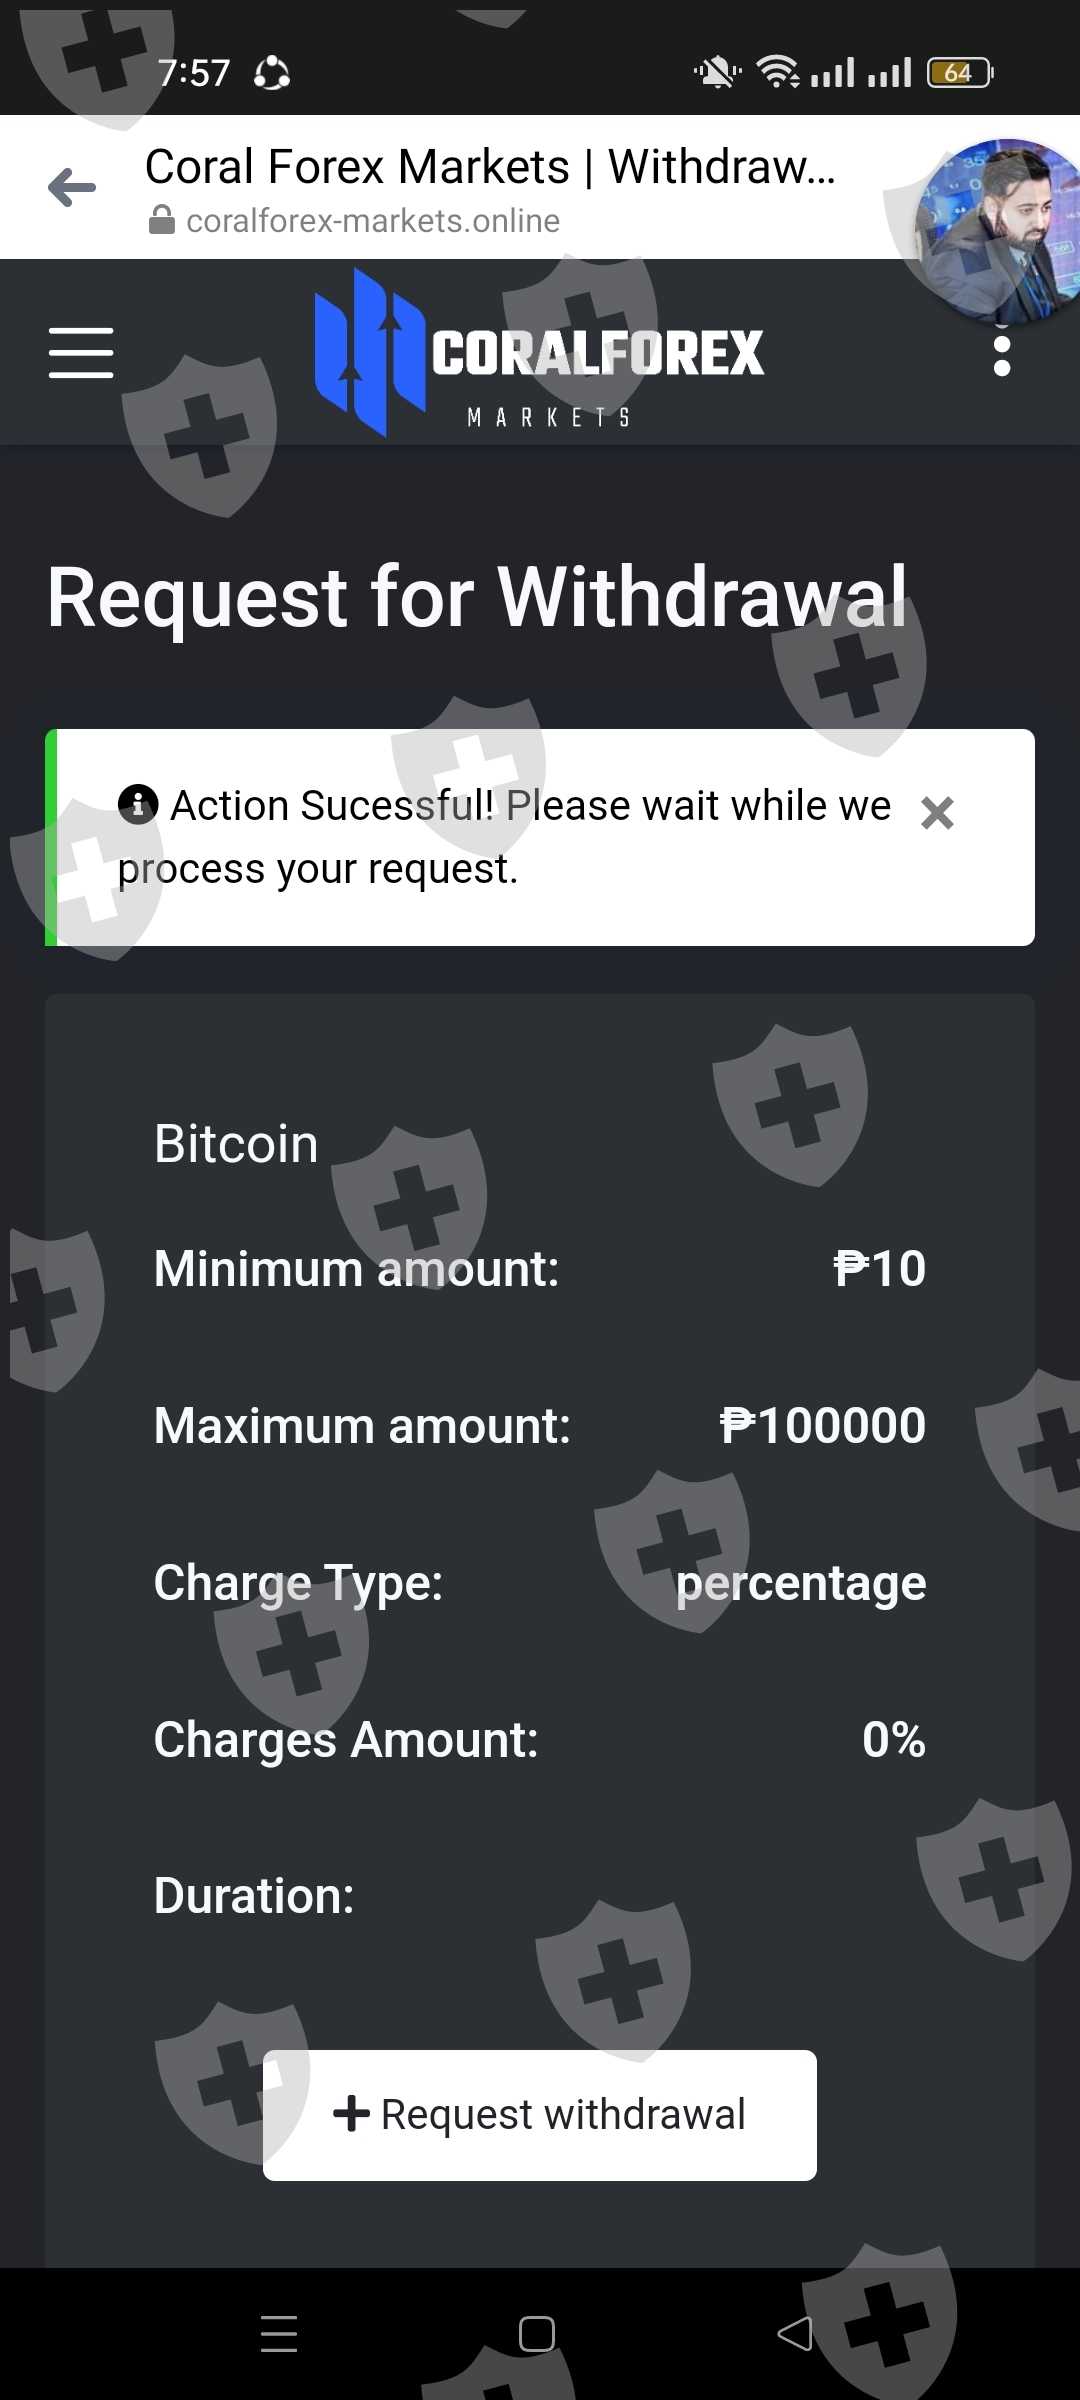This screenshot has height=2400, width=1080.
Task: Tap the padlock site security icon
Action: [x=161, y=220]
